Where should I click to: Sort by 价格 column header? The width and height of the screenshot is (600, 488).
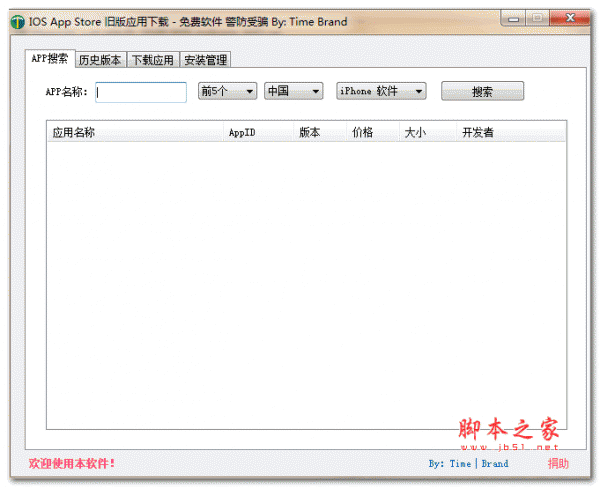click(x=373, y=132)
